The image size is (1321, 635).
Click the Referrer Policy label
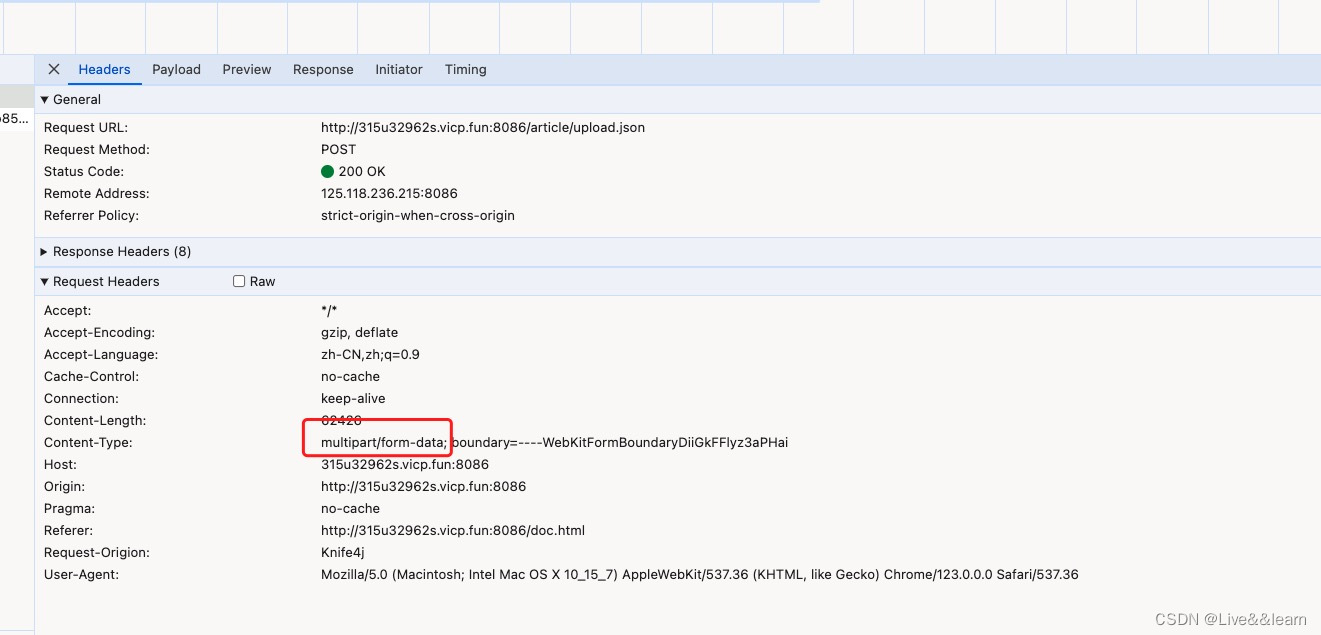coord(91,215)
